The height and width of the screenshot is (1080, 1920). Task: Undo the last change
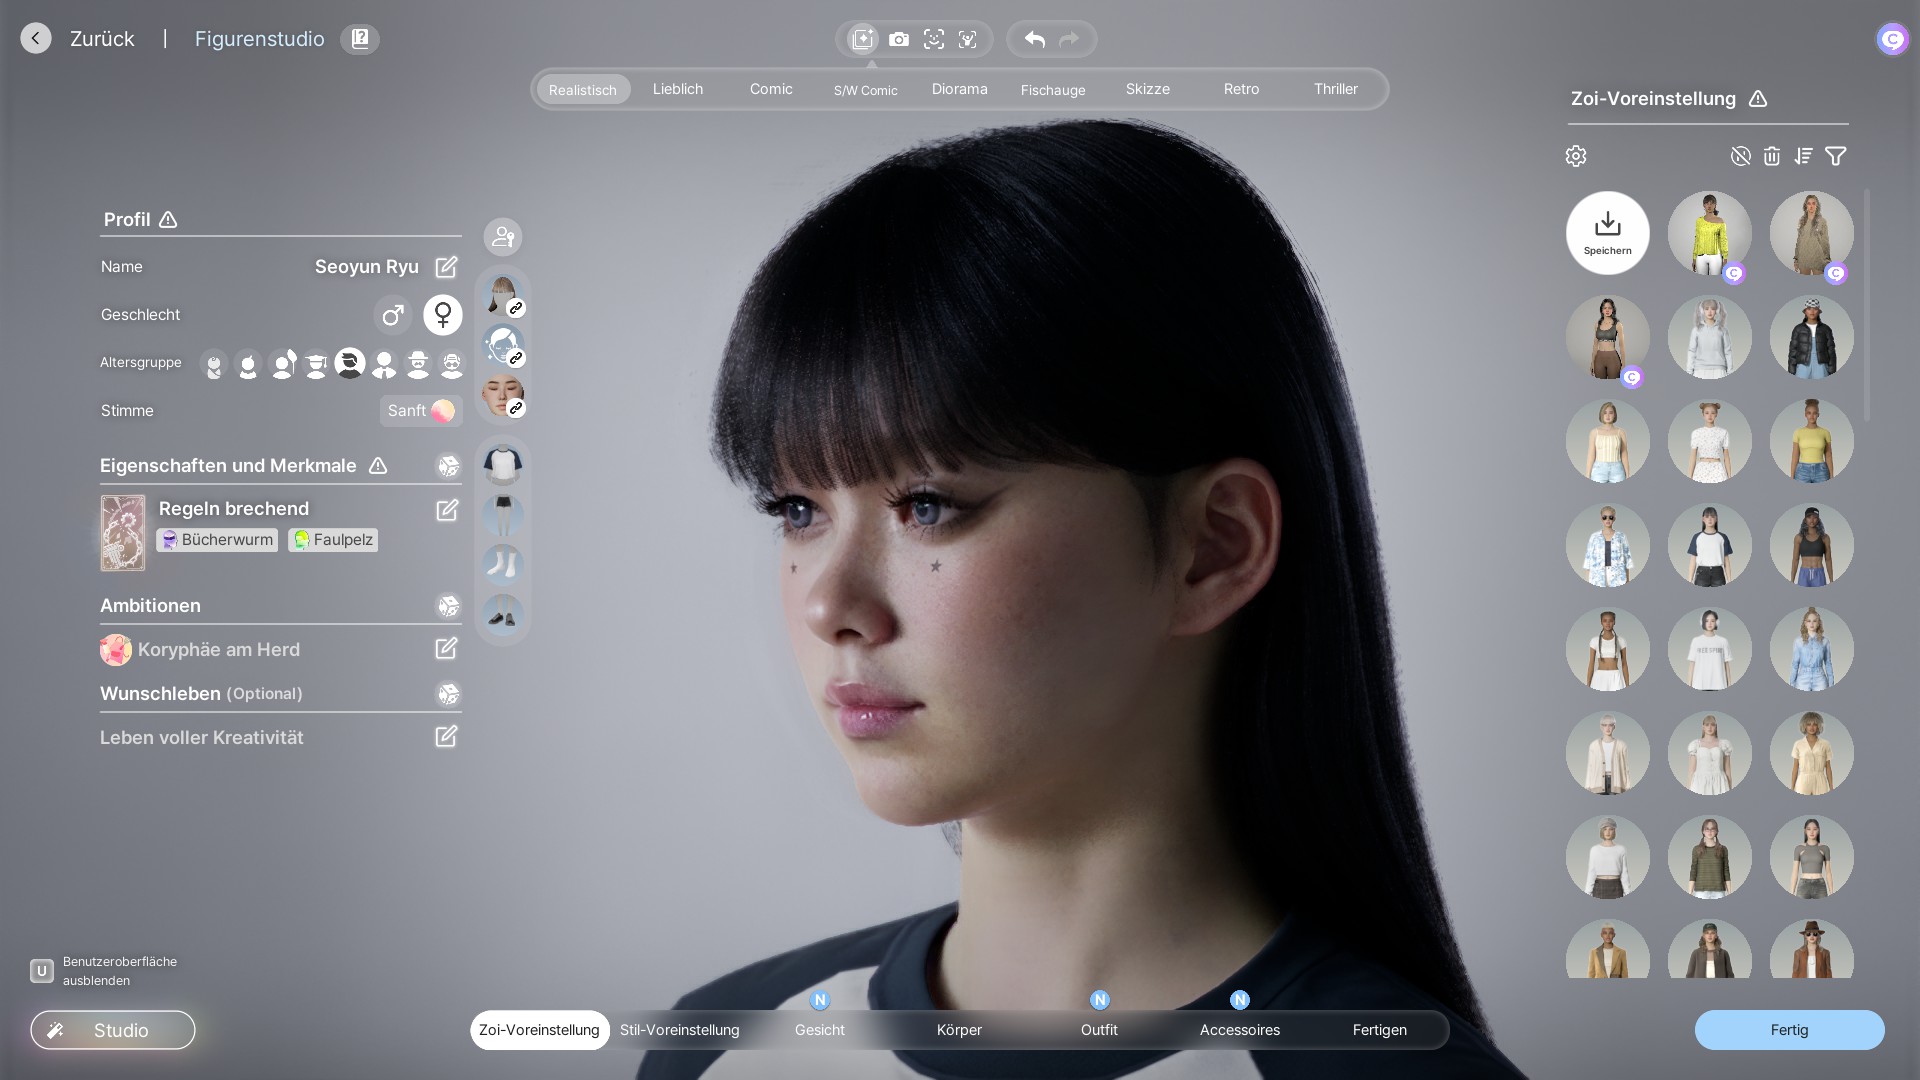pyautogui.click(x=1035, y=39)
